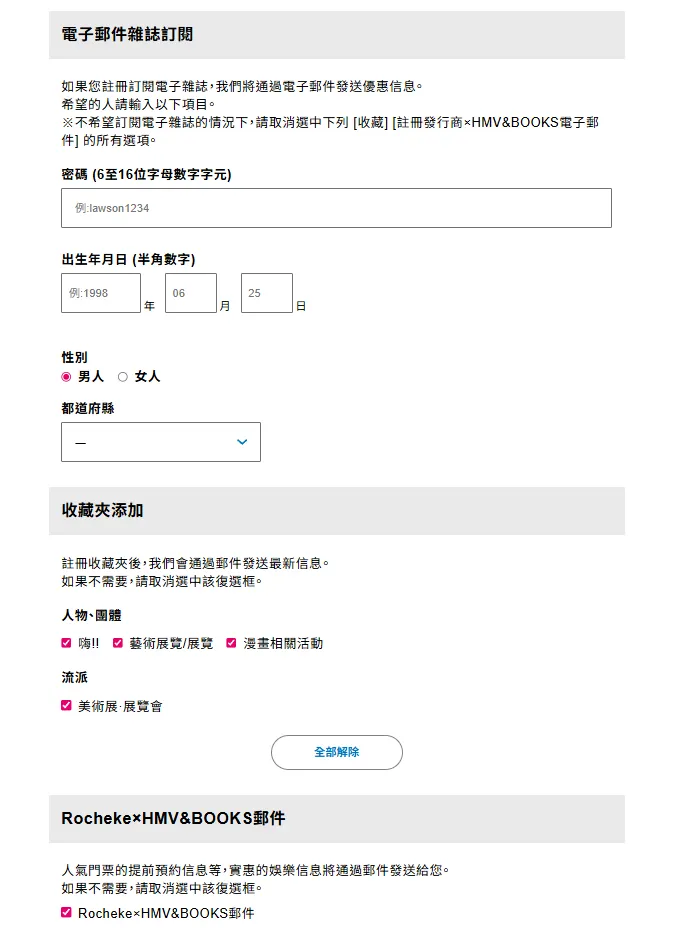Click the 全部解除 button
Screen dimensions: 675x939
tap(337, 752)
